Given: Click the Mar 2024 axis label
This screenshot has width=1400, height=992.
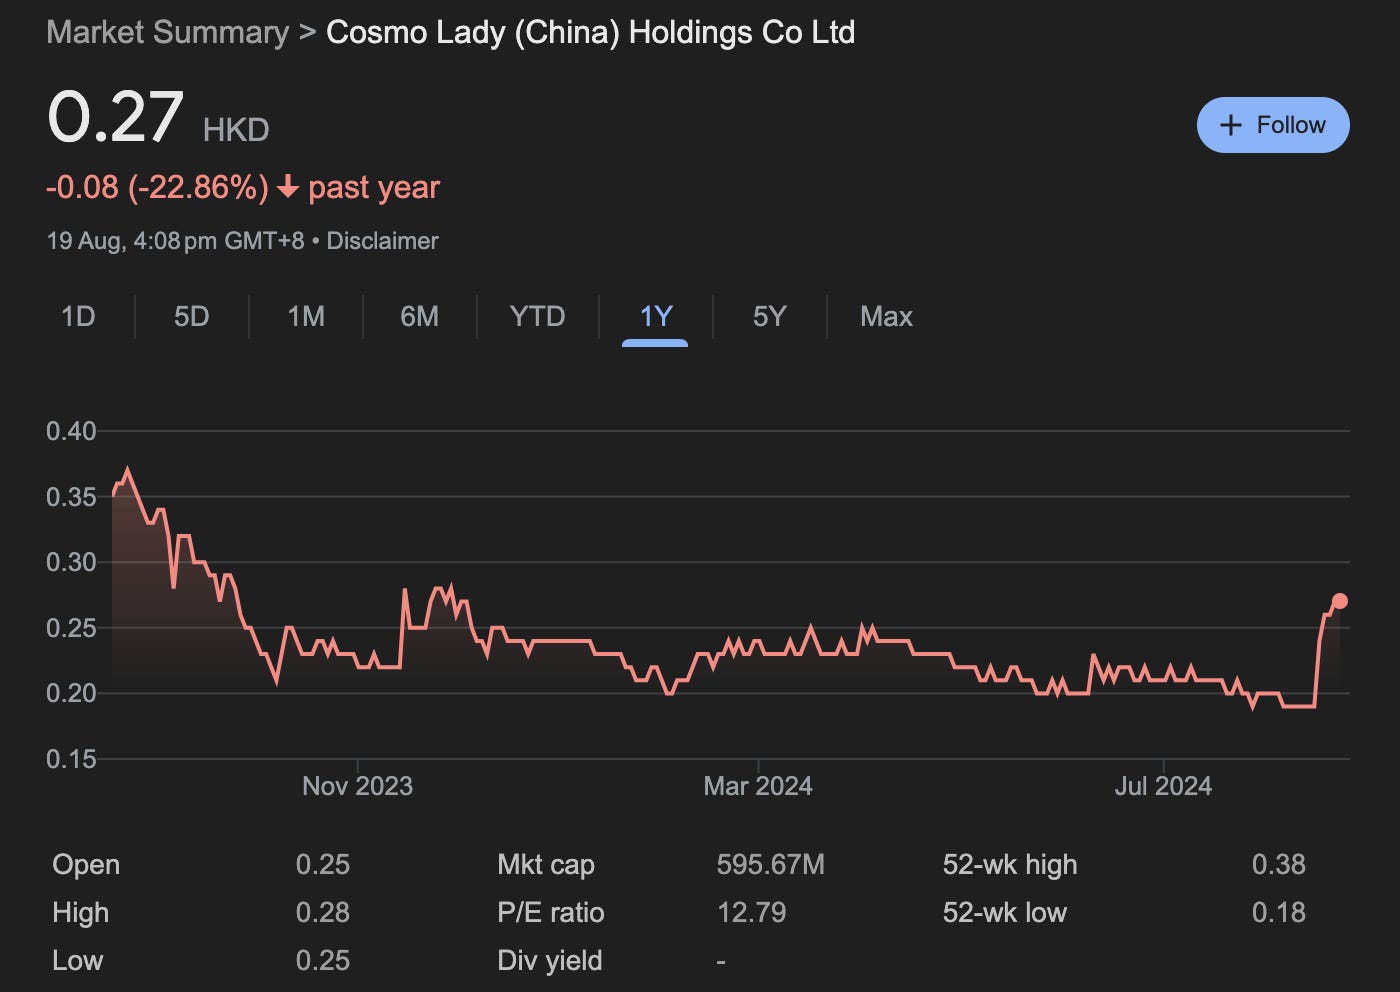Looking at the screenshot, I should [757, 786].
